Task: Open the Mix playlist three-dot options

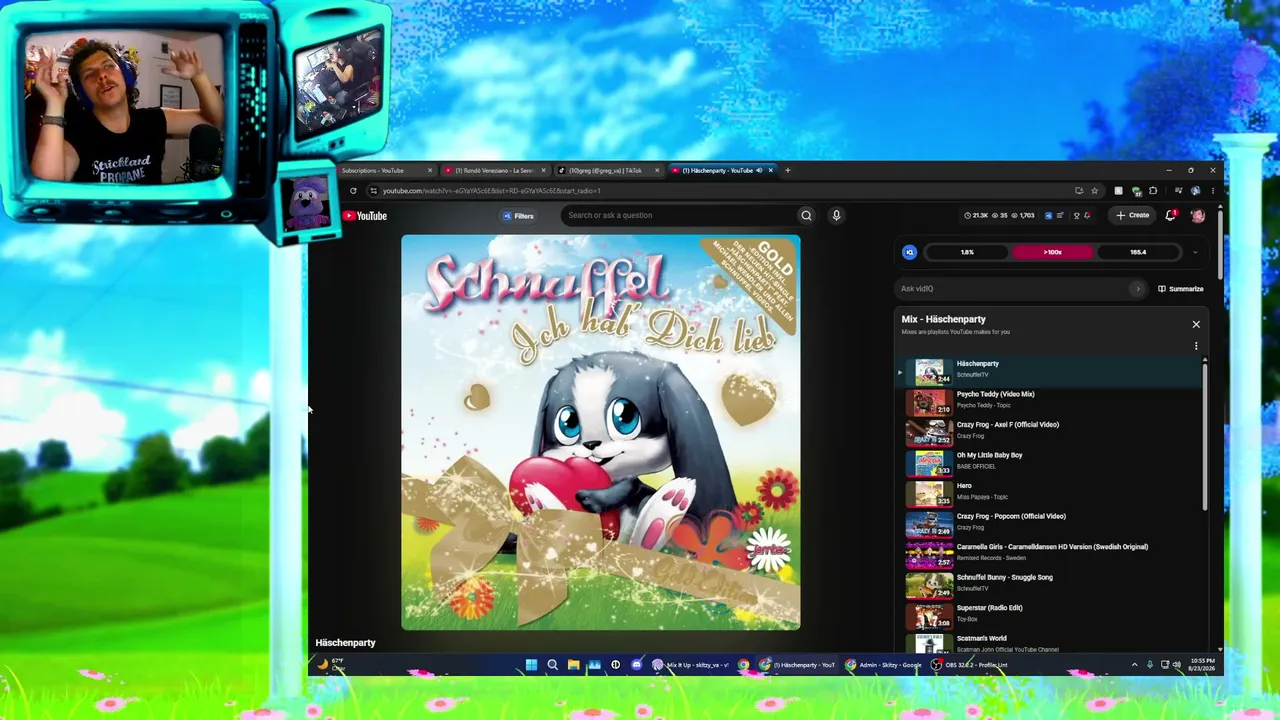Action: (x=1196, y=346)
